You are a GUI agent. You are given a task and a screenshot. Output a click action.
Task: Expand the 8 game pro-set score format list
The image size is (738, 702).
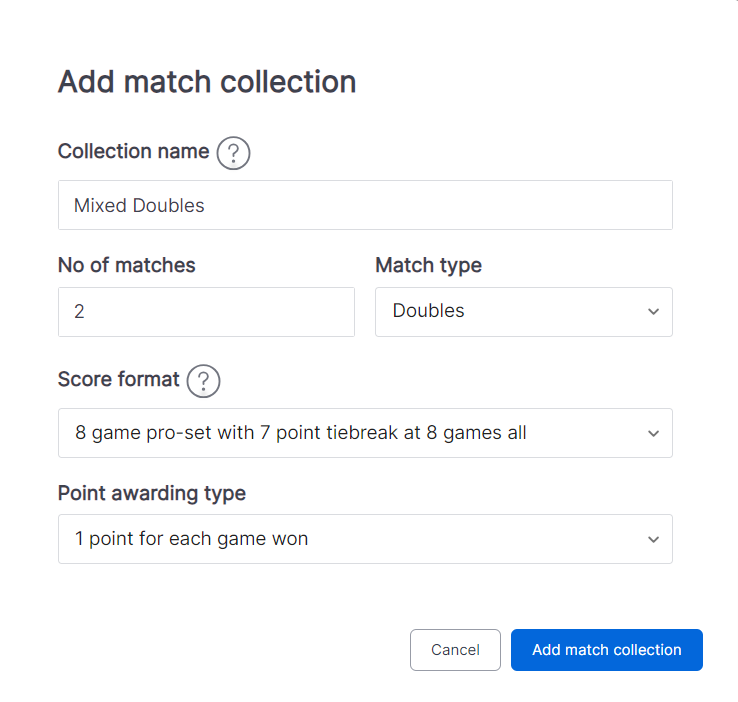coord(365,433)
